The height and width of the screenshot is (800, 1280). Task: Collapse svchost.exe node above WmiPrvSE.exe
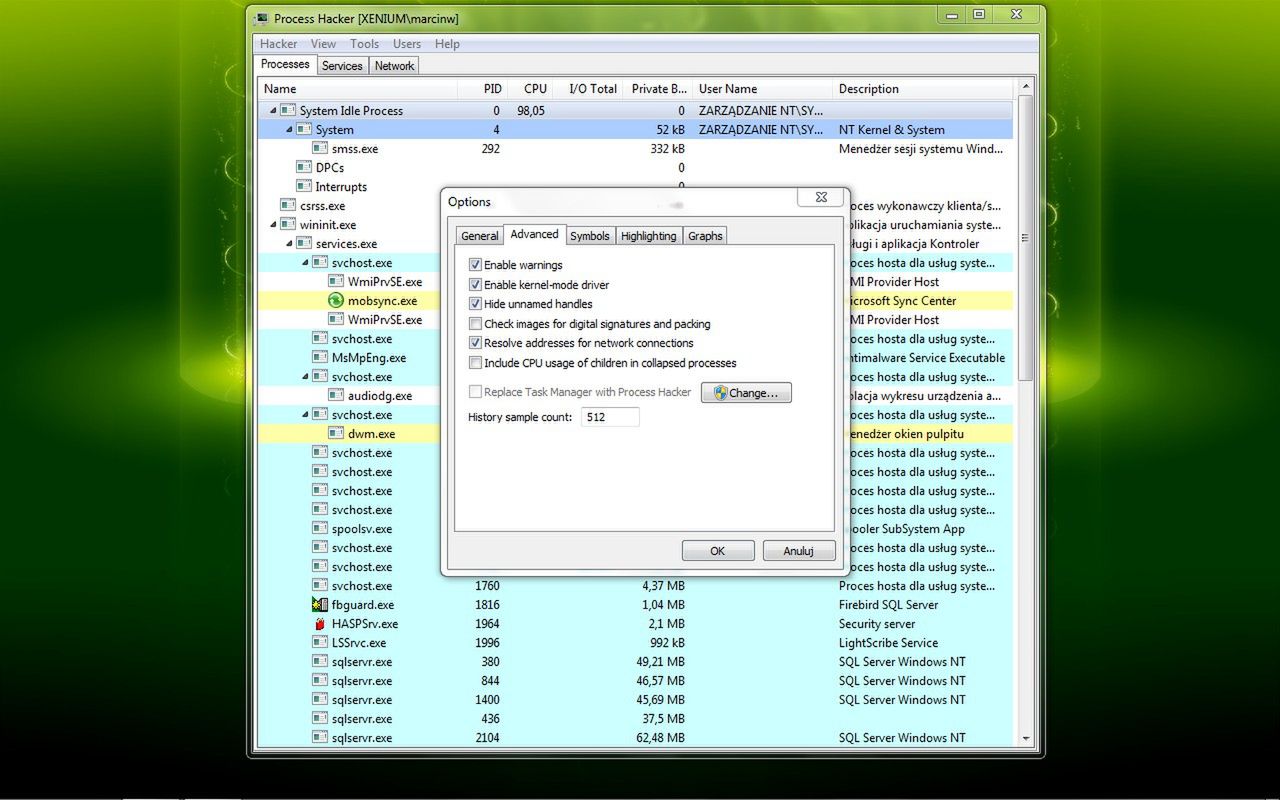(305, 263)
